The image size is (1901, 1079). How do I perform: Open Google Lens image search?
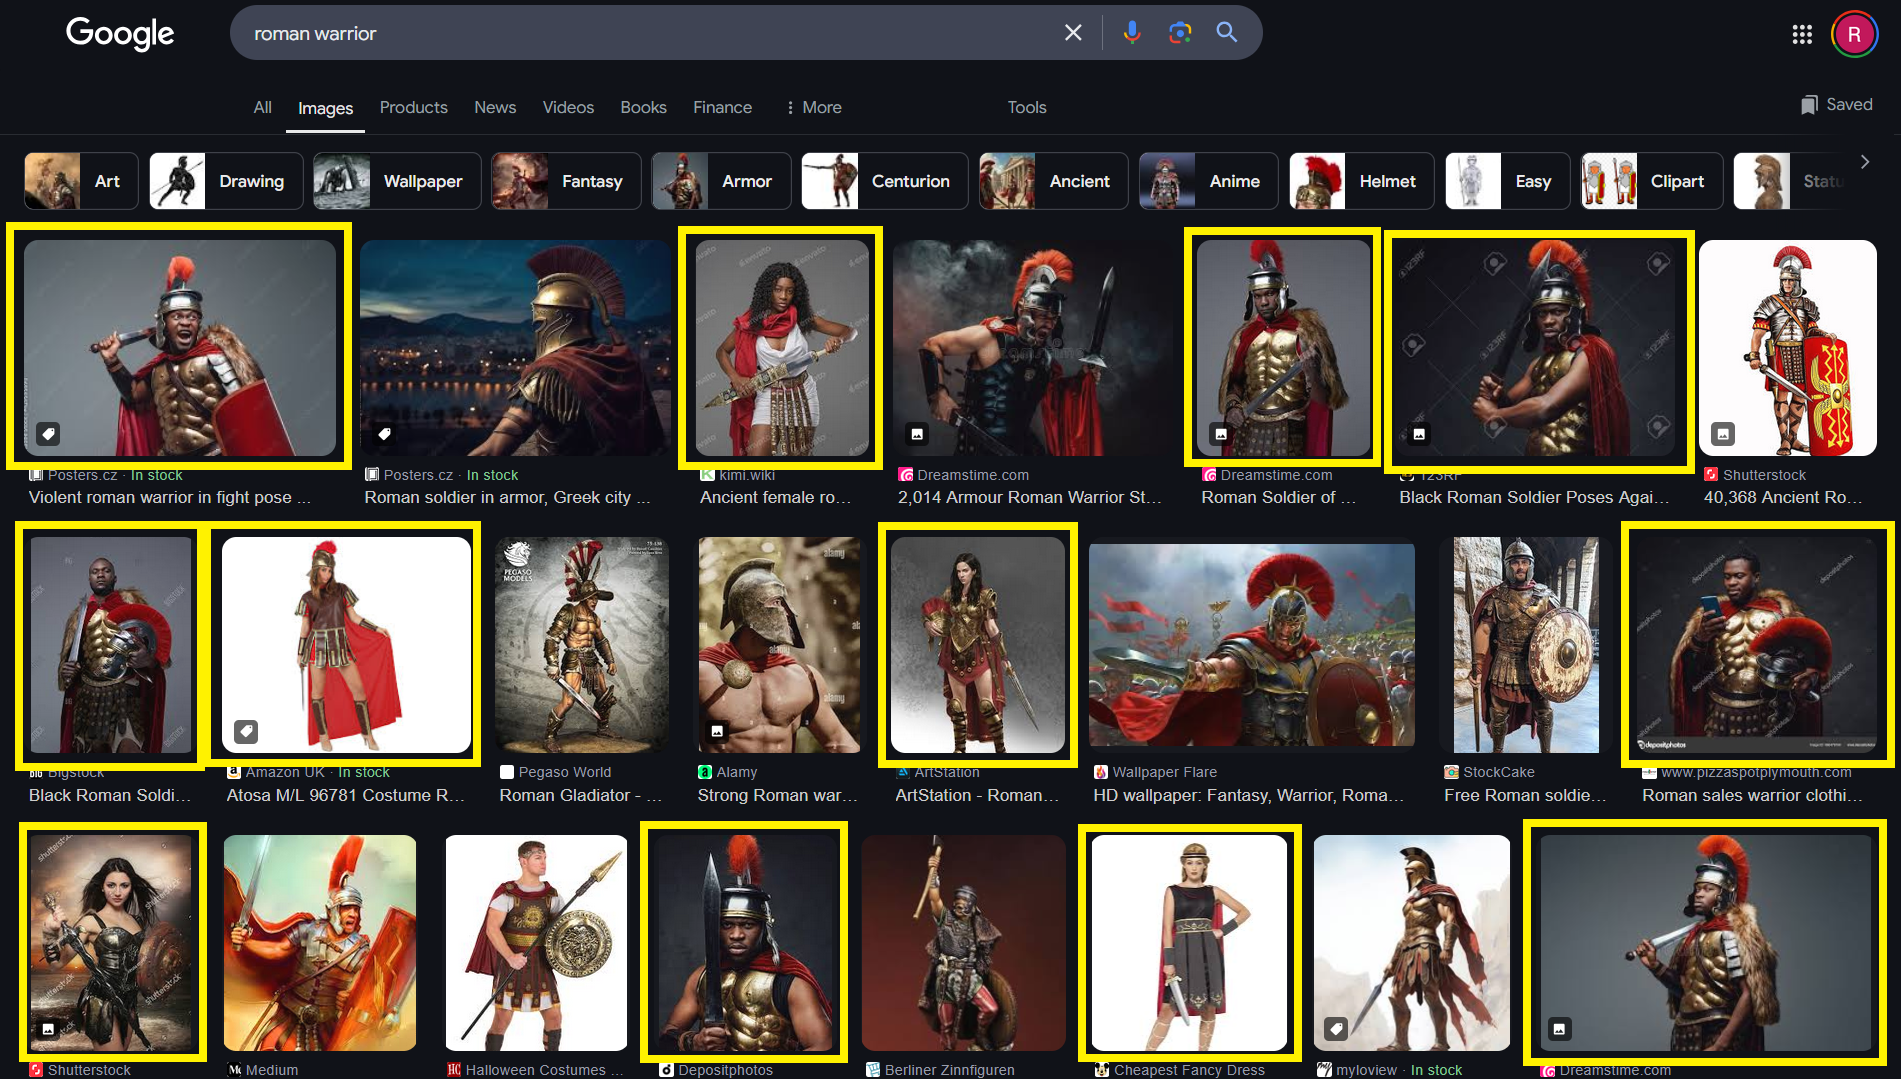click(1180, 33)
